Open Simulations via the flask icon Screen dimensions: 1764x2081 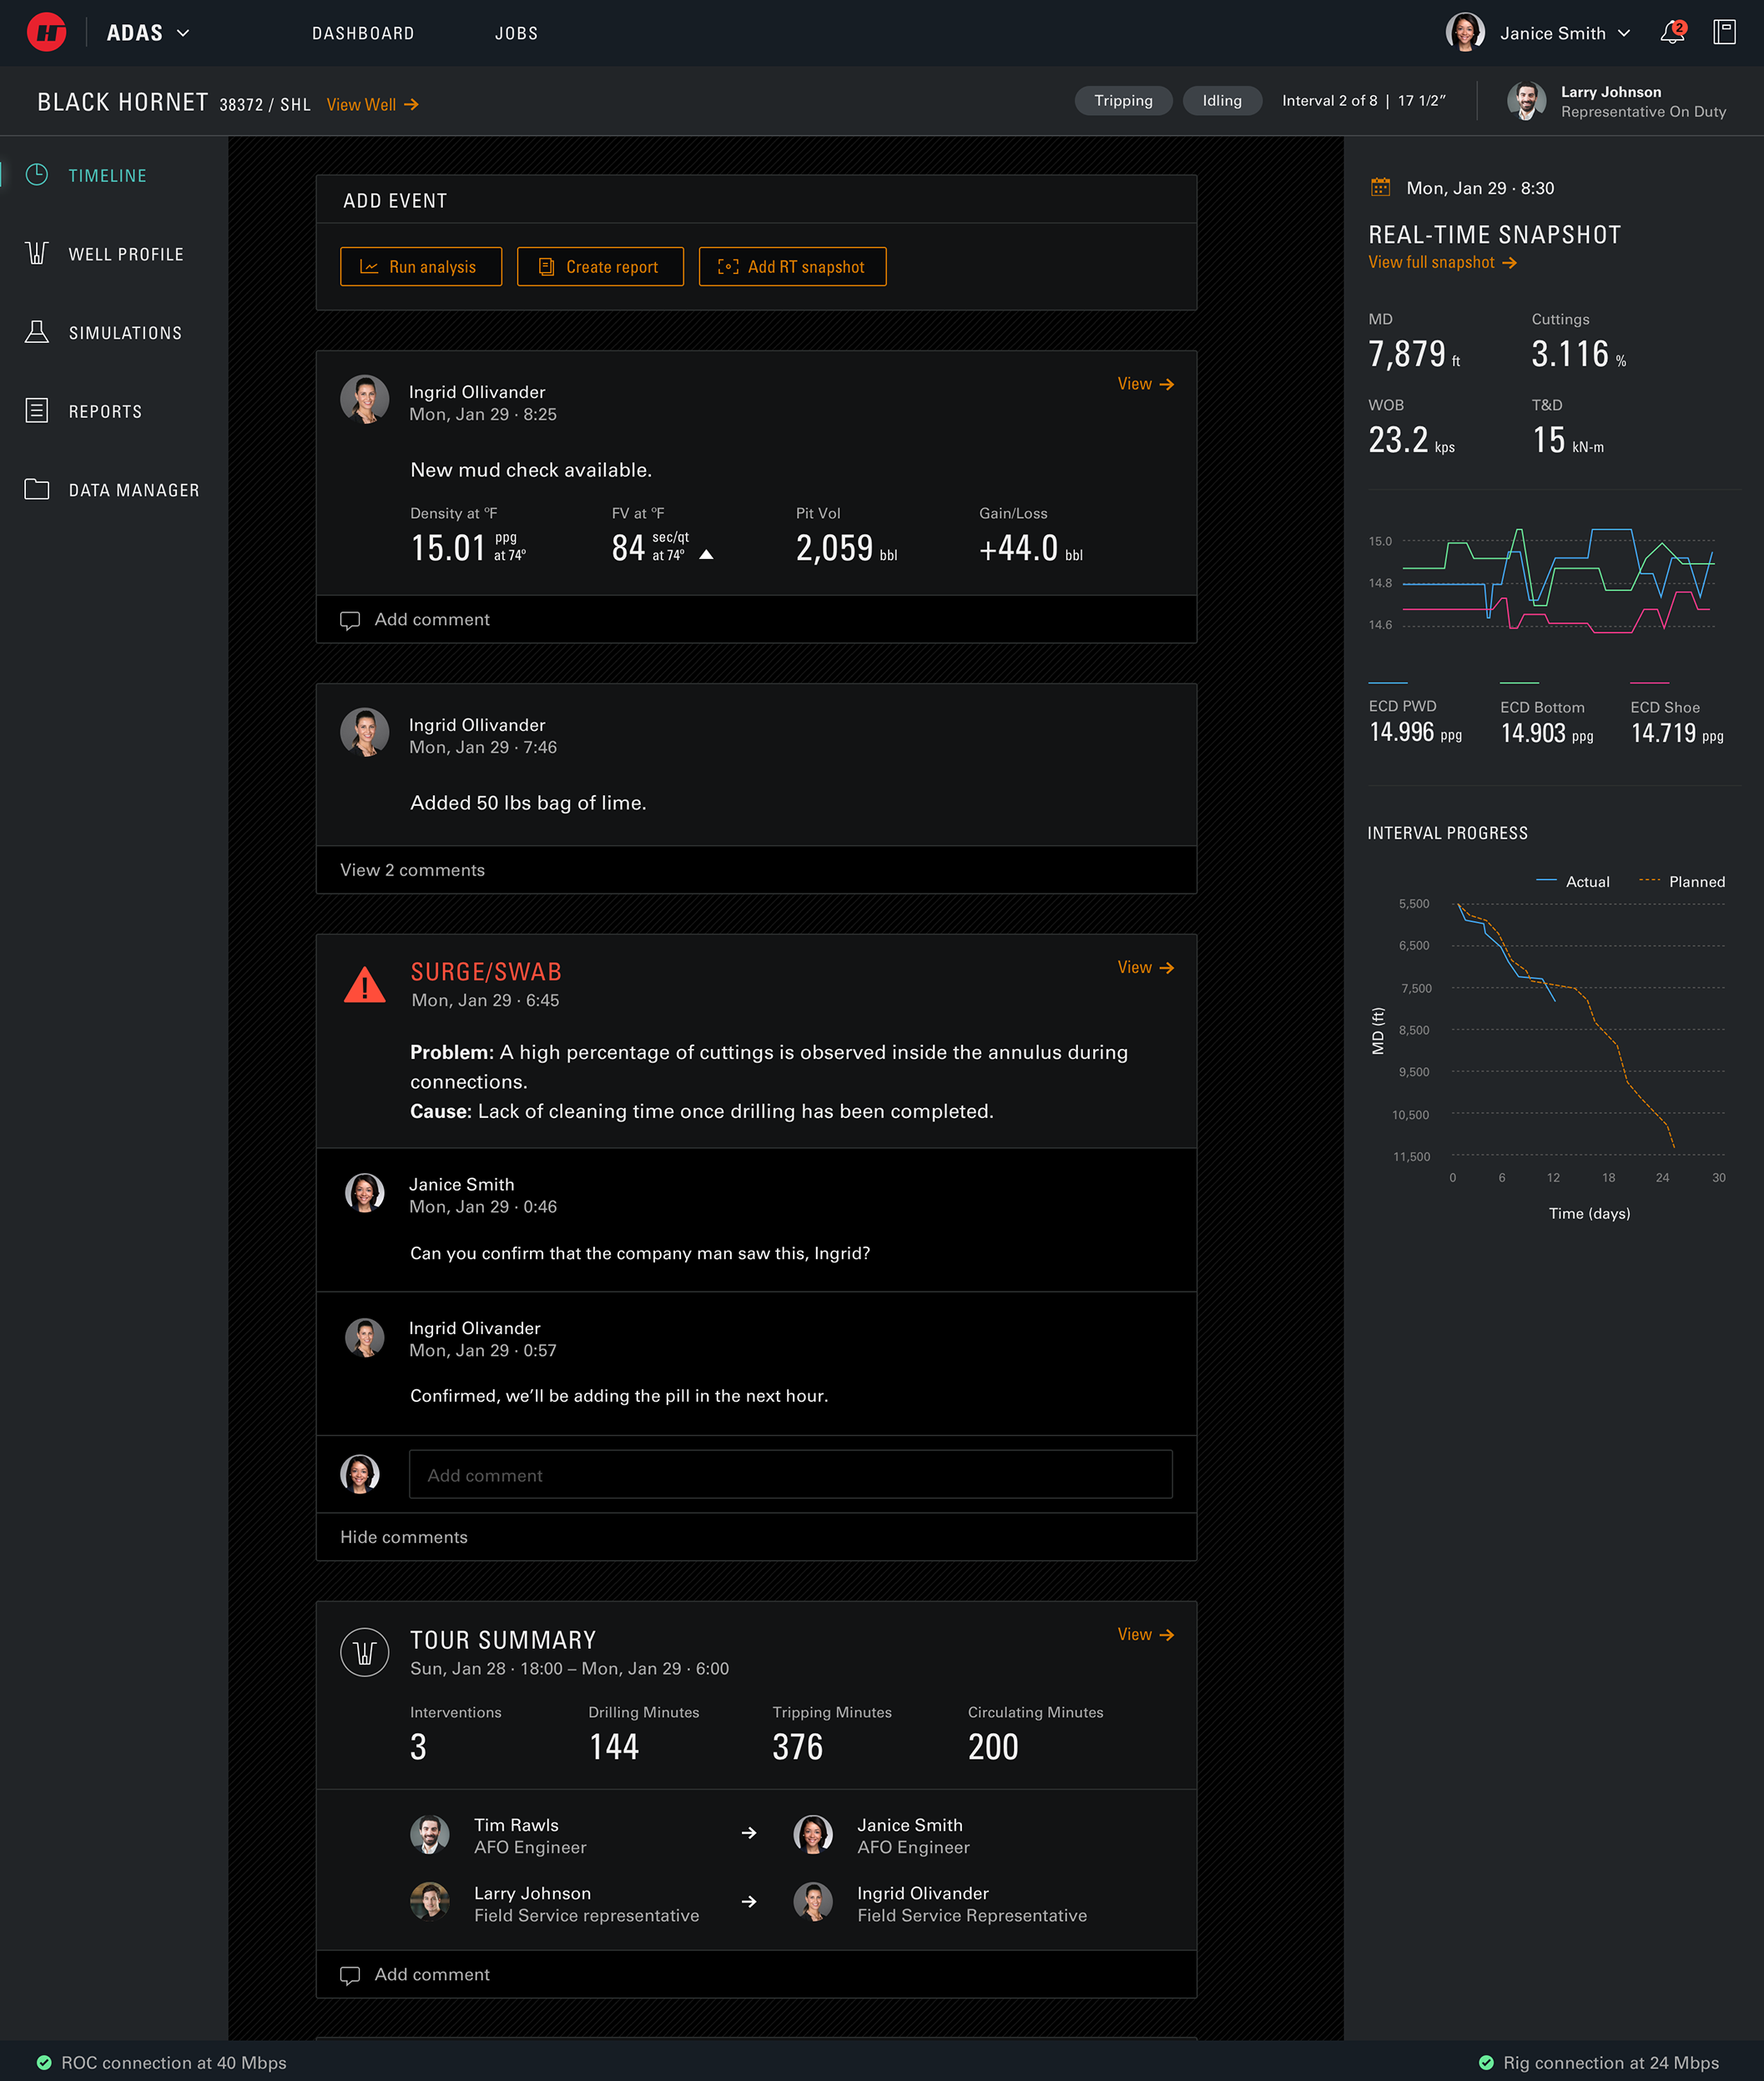[x=37, y=332]
